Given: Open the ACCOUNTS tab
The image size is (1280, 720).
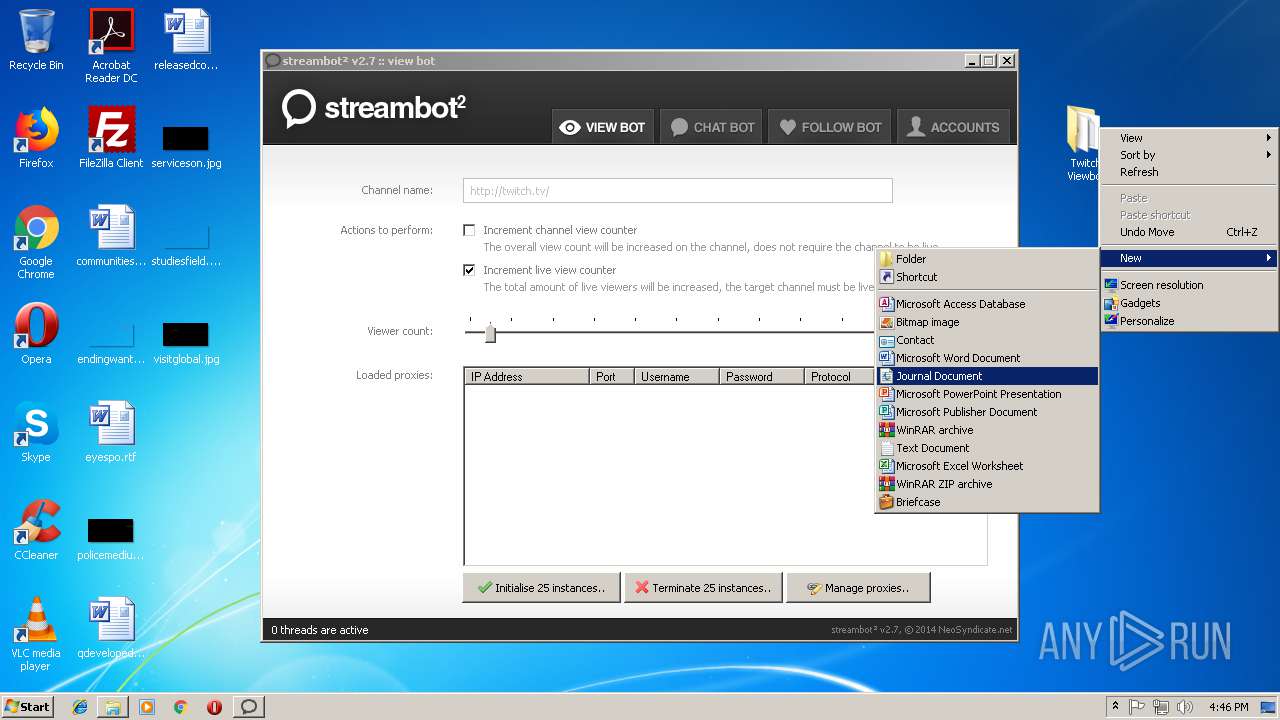Looking at the screenshot, I should pos(953,127).
